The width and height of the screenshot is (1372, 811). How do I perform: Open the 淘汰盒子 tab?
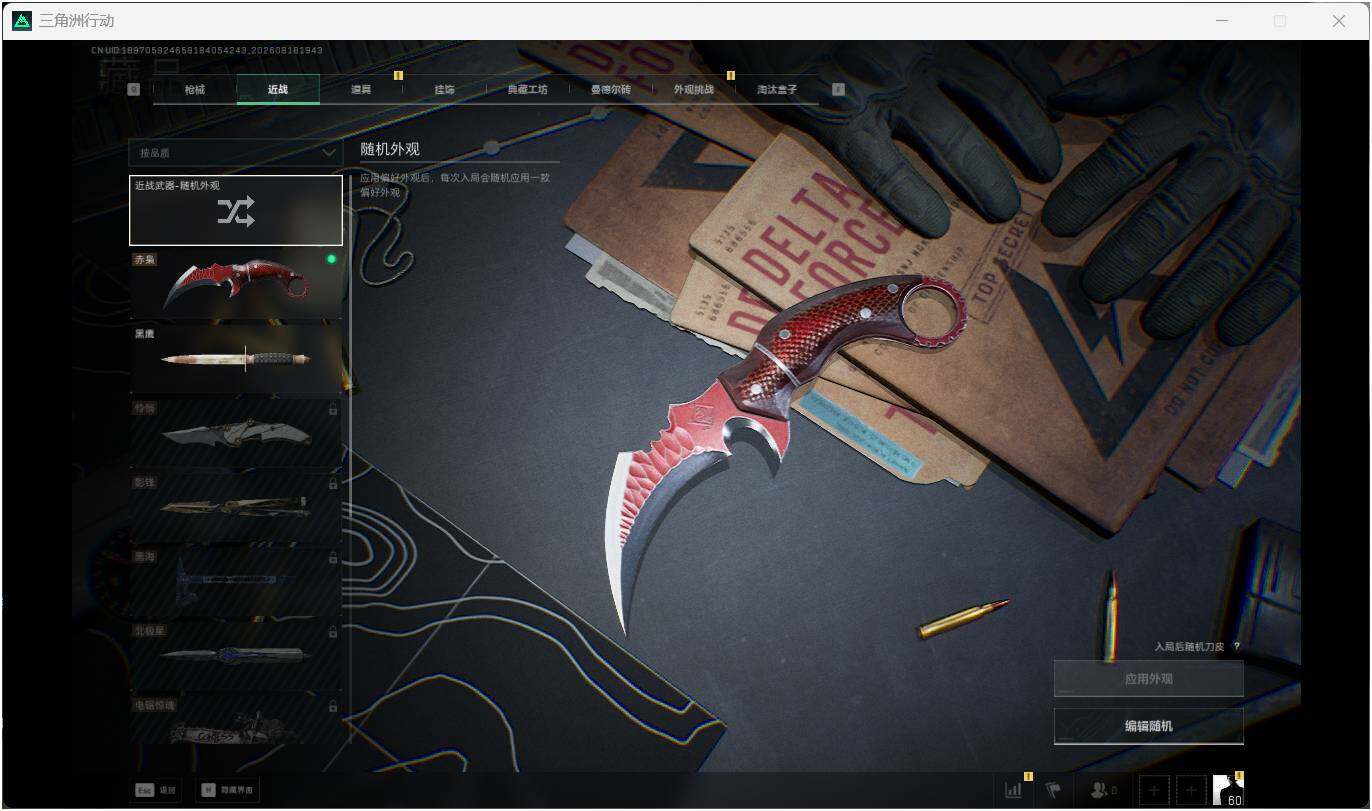click(777, 89)
